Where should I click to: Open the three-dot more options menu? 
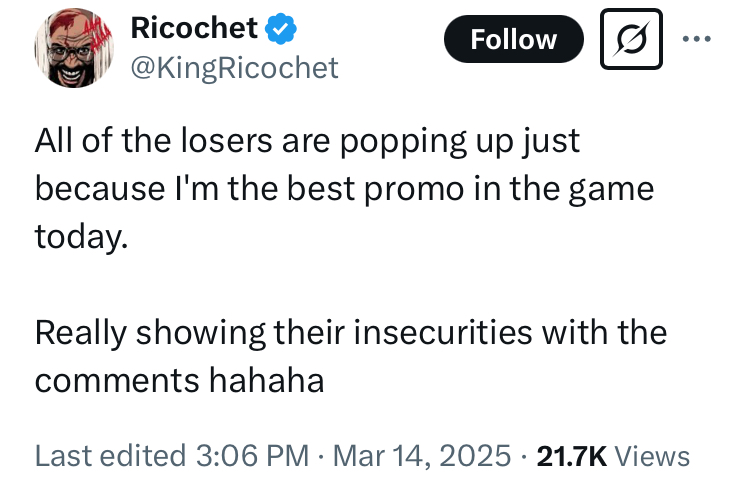point(697,40)
